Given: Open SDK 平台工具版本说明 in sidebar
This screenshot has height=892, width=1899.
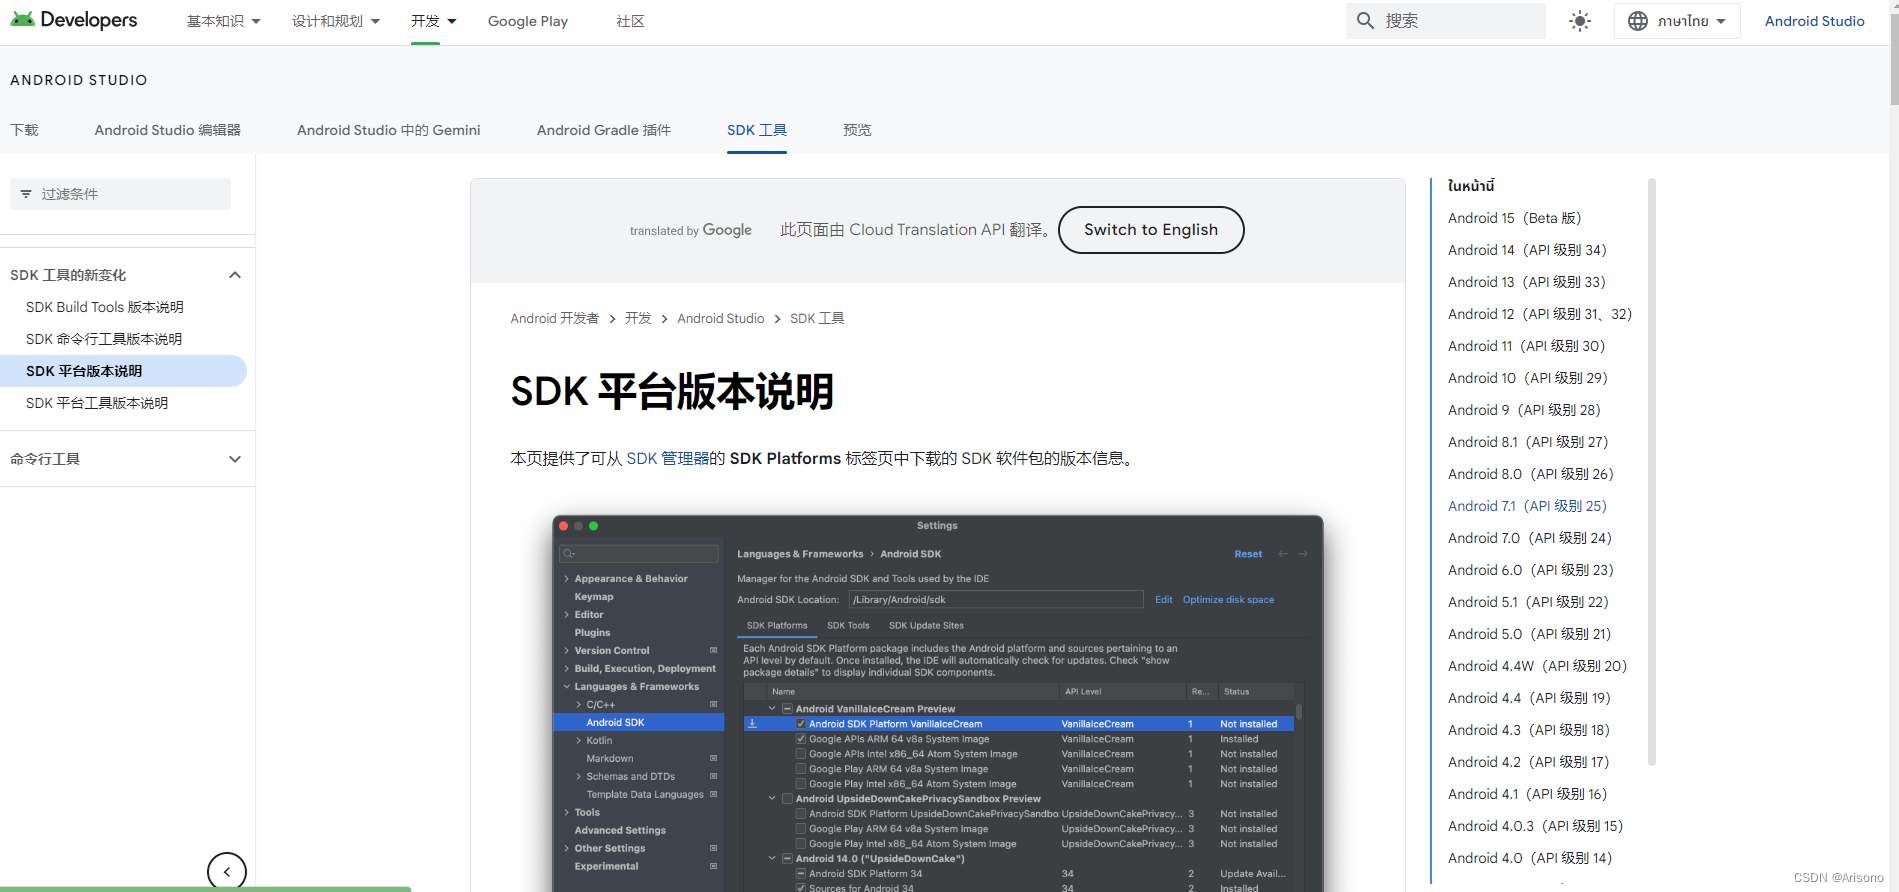Looking at the screenshot, I should point(97,403).
